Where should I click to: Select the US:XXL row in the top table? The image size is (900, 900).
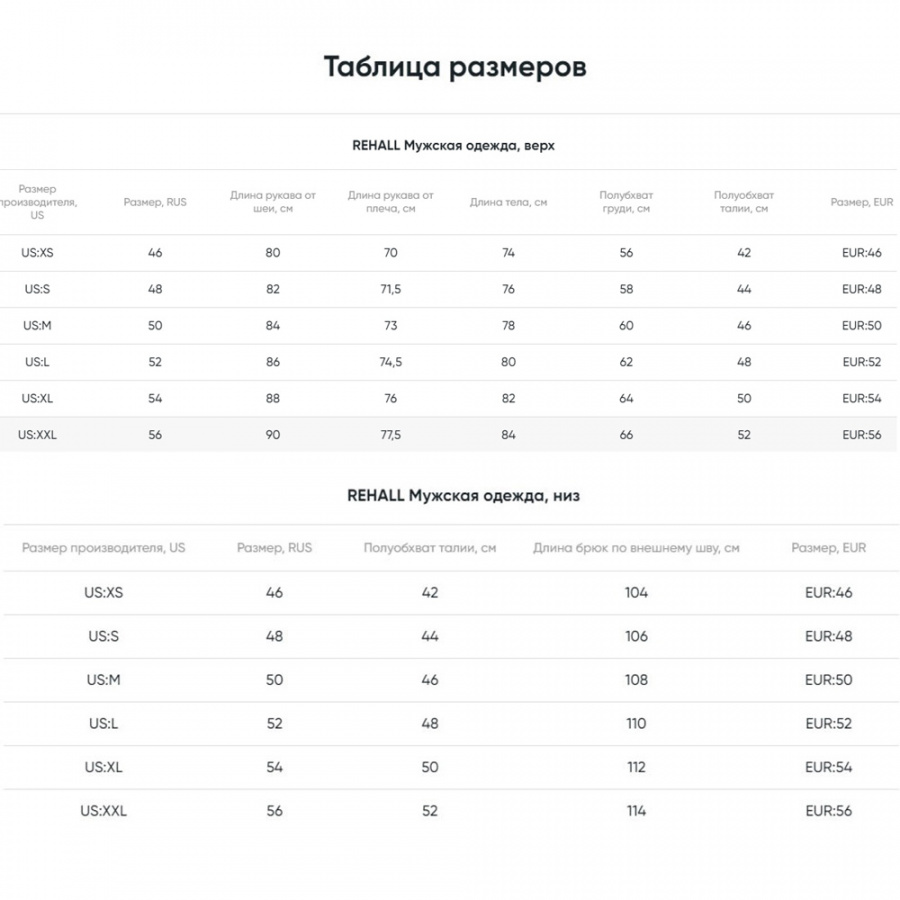point(38,435)
